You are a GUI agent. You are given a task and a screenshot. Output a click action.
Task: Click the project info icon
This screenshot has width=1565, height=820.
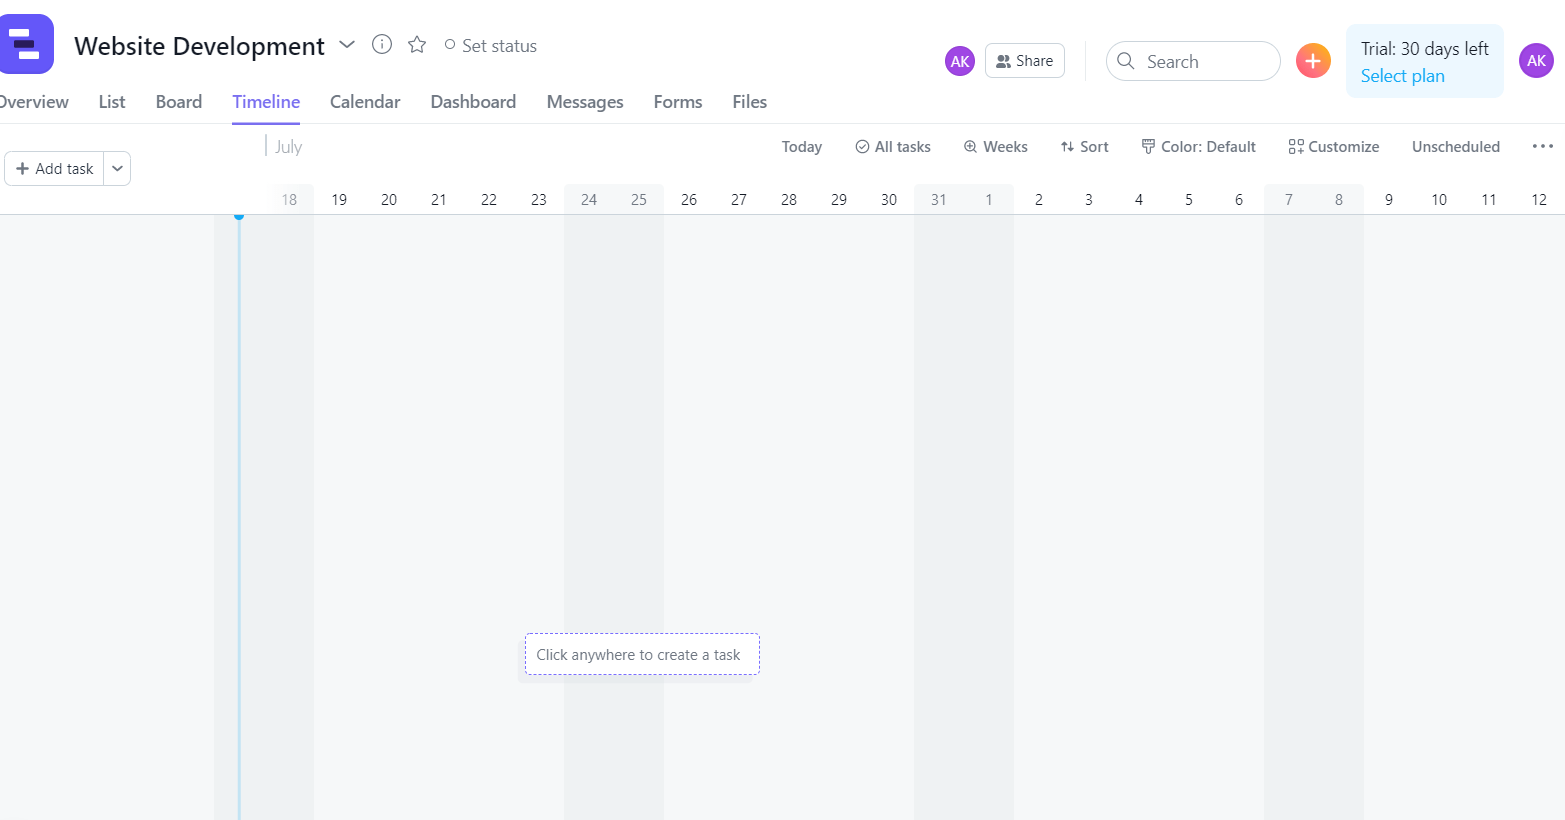click(381, 44)
